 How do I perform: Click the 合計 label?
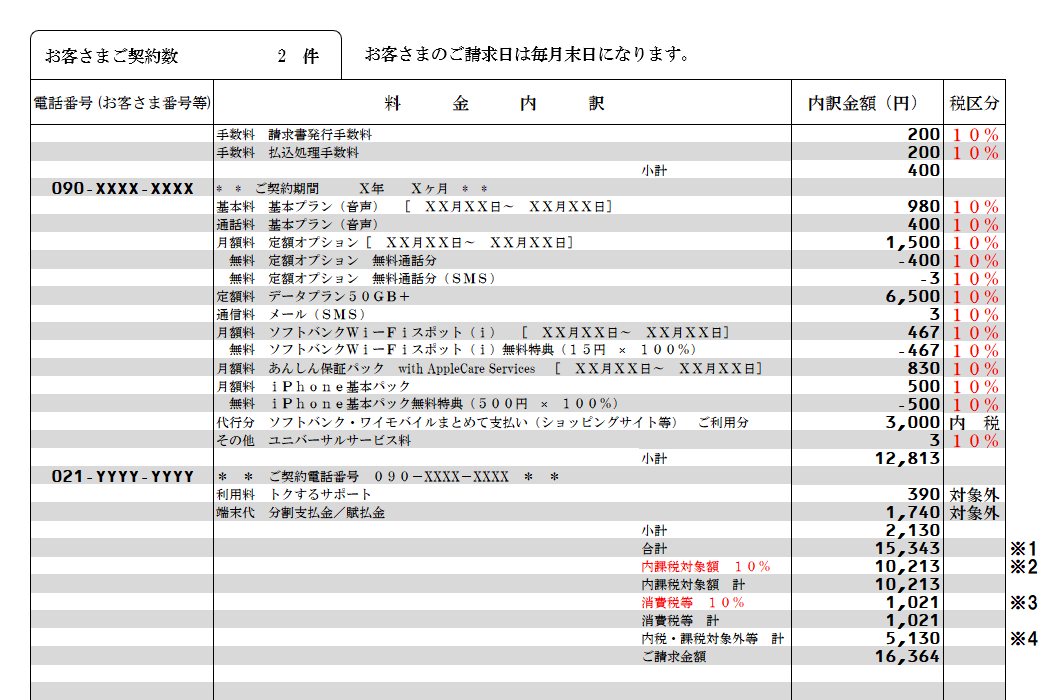(x=654, y=549)
